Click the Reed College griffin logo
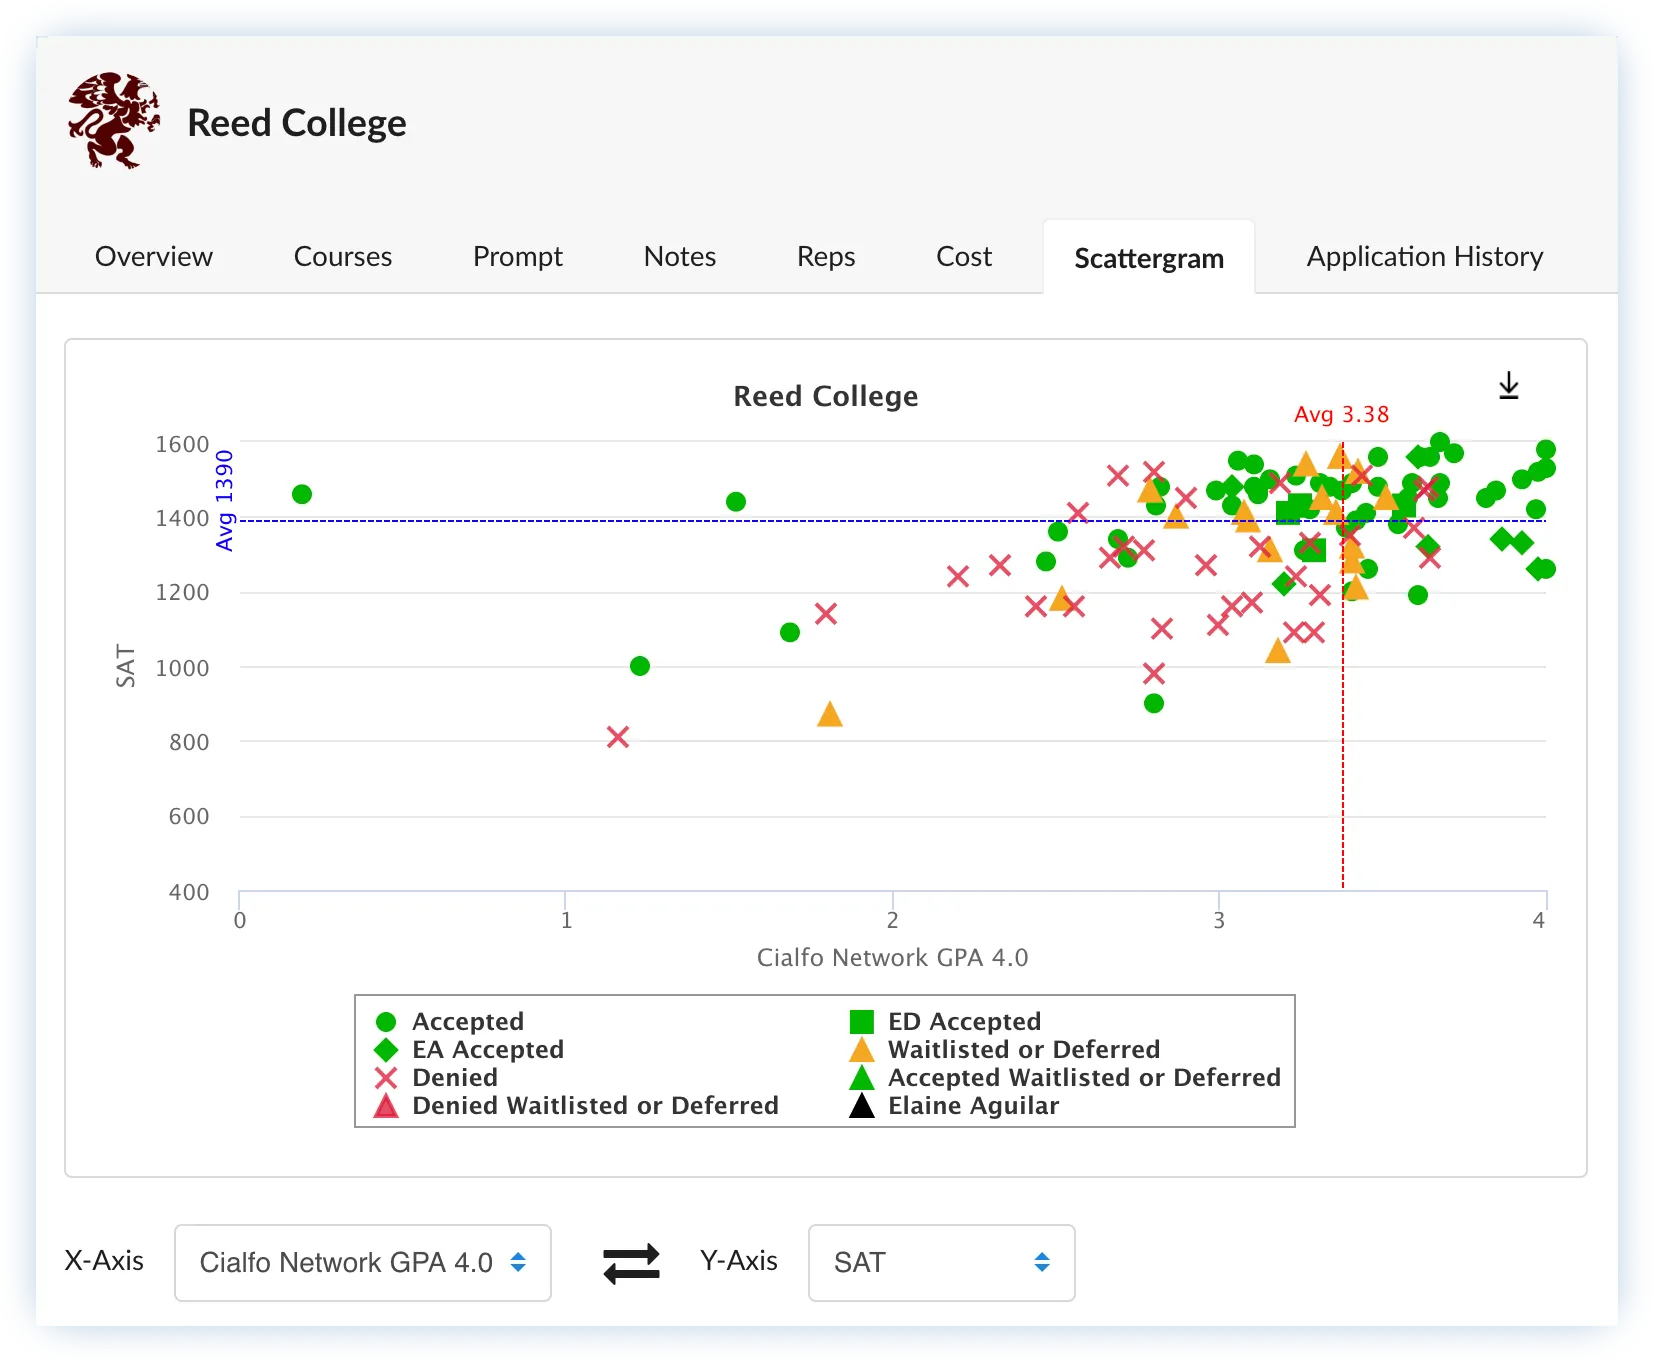The image size is (1654, 1362). [113, 120]
